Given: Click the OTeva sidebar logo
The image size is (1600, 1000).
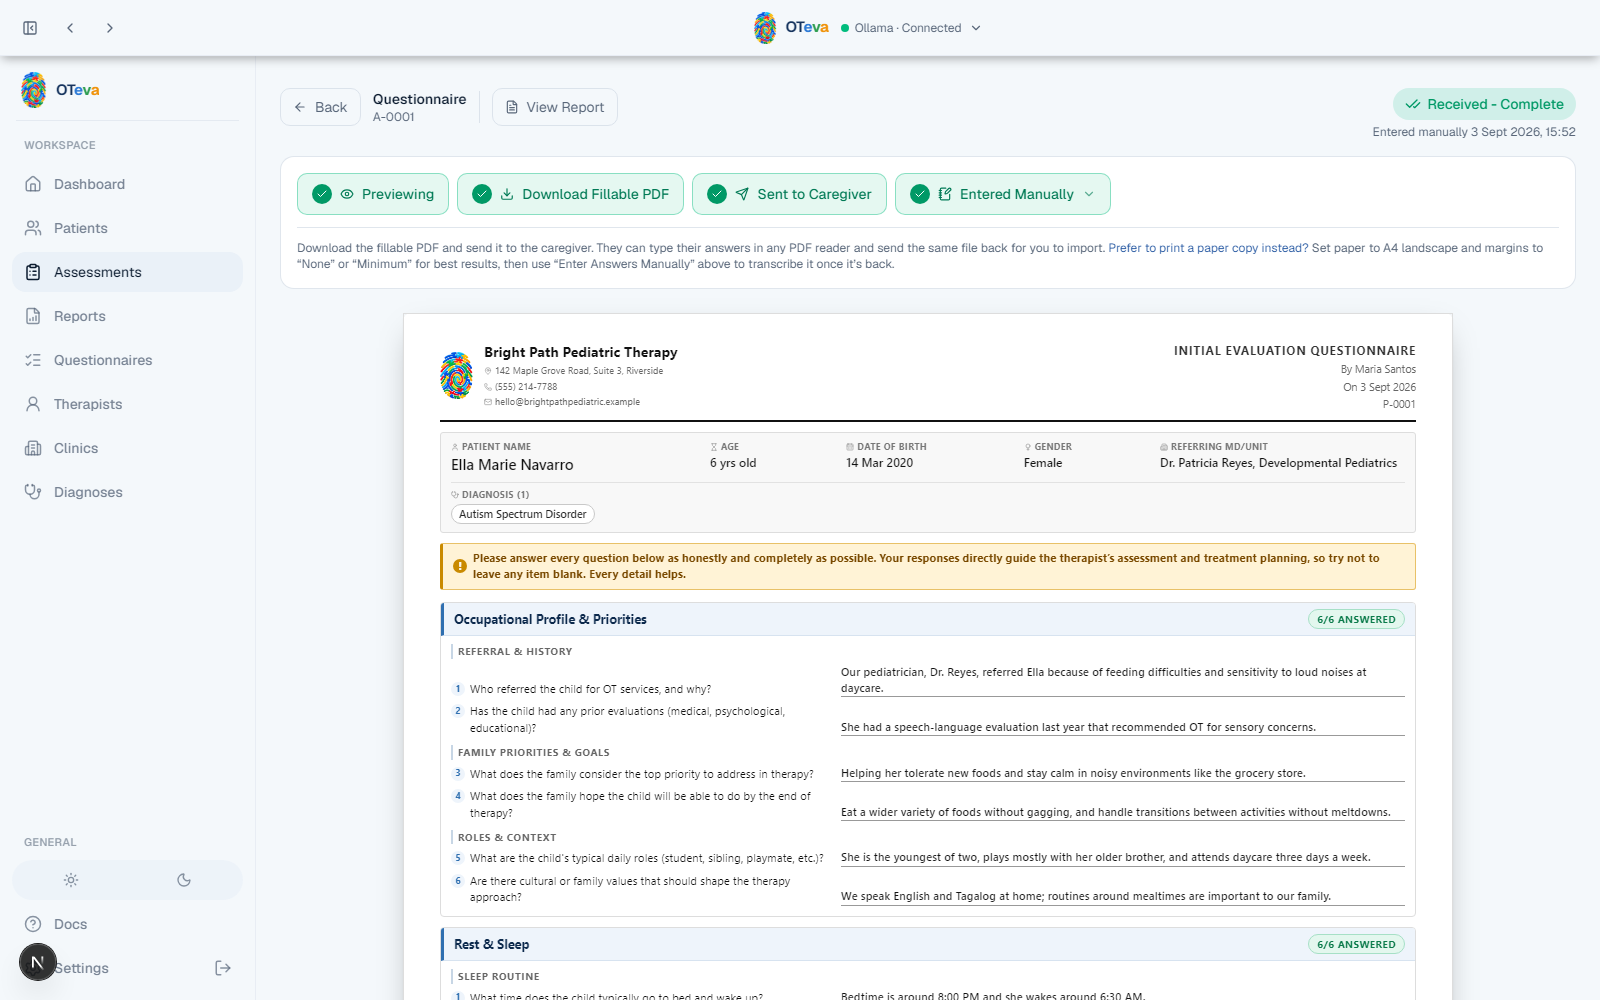Looking at the screenshot, I should 60,90.
